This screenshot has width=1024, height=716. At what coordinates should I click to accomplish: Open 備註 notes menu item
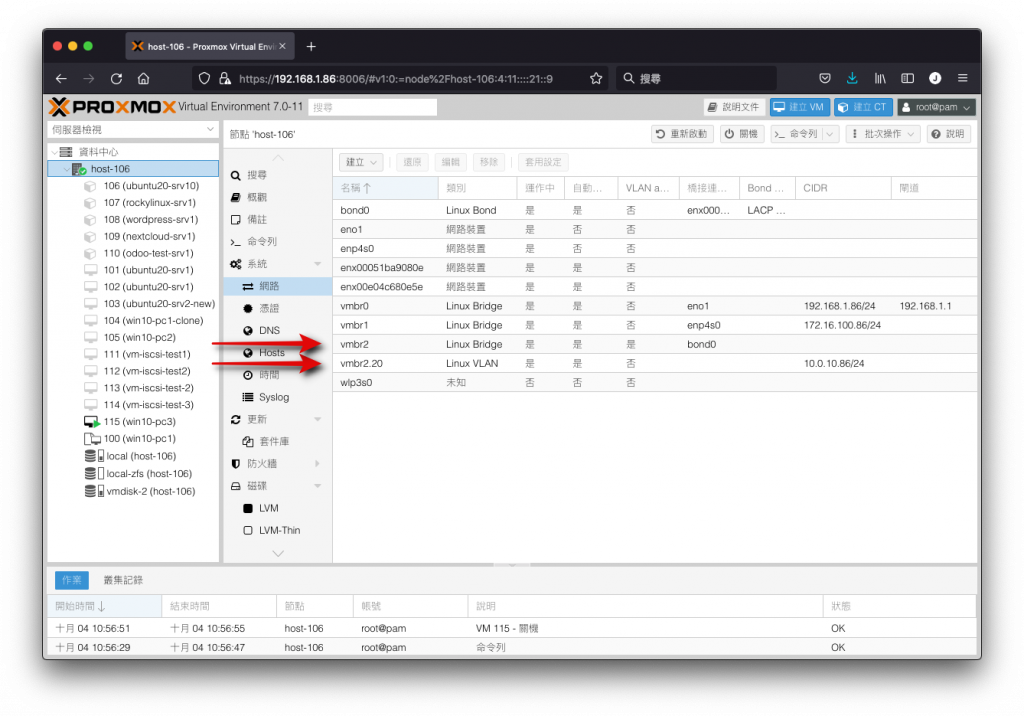278,220
